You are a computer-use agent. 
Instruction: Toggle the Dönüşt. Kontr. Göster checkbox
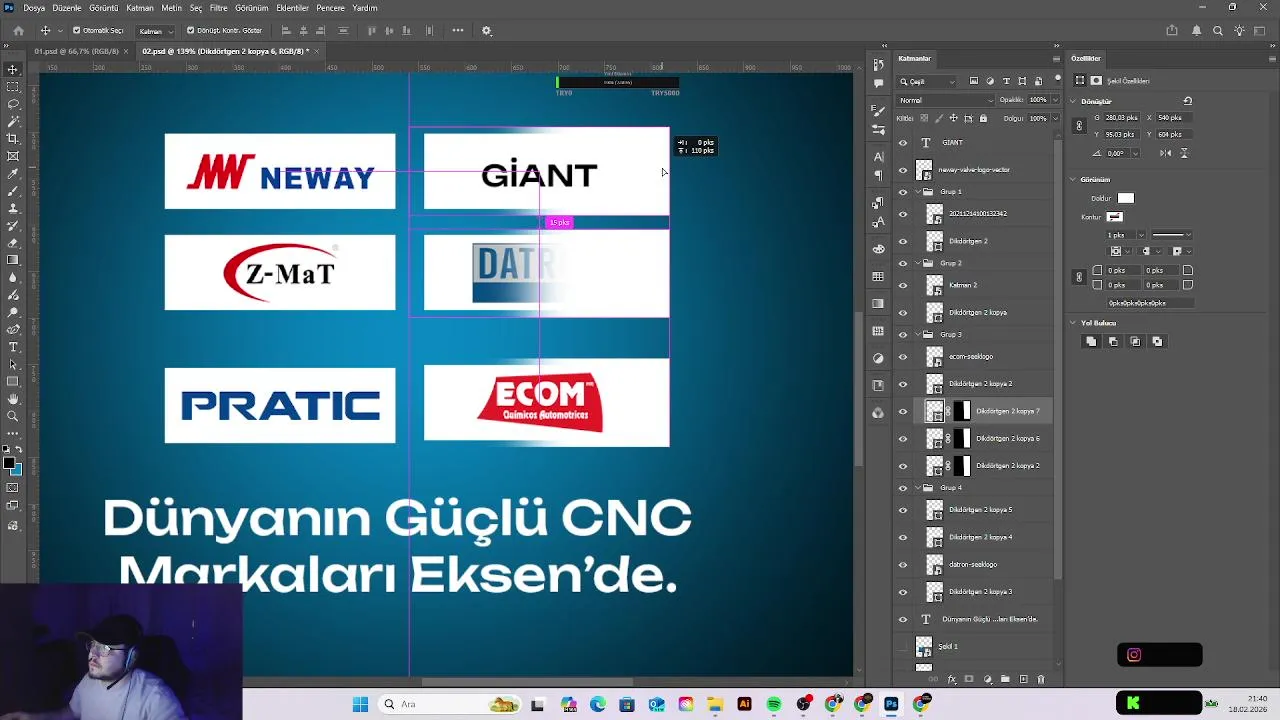tap(190, 31)
